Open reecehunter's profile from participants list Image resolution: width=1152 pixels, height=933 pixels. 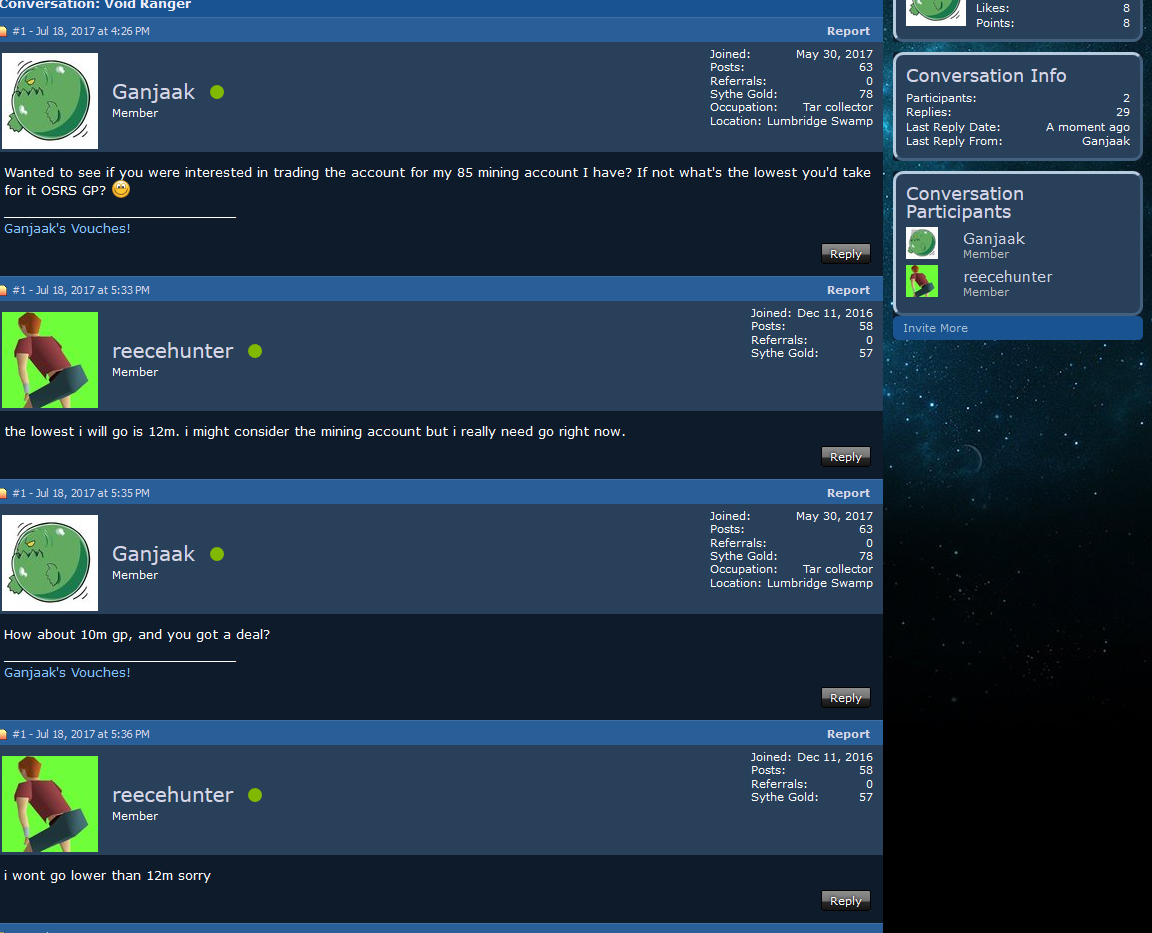click(1007, 277)
